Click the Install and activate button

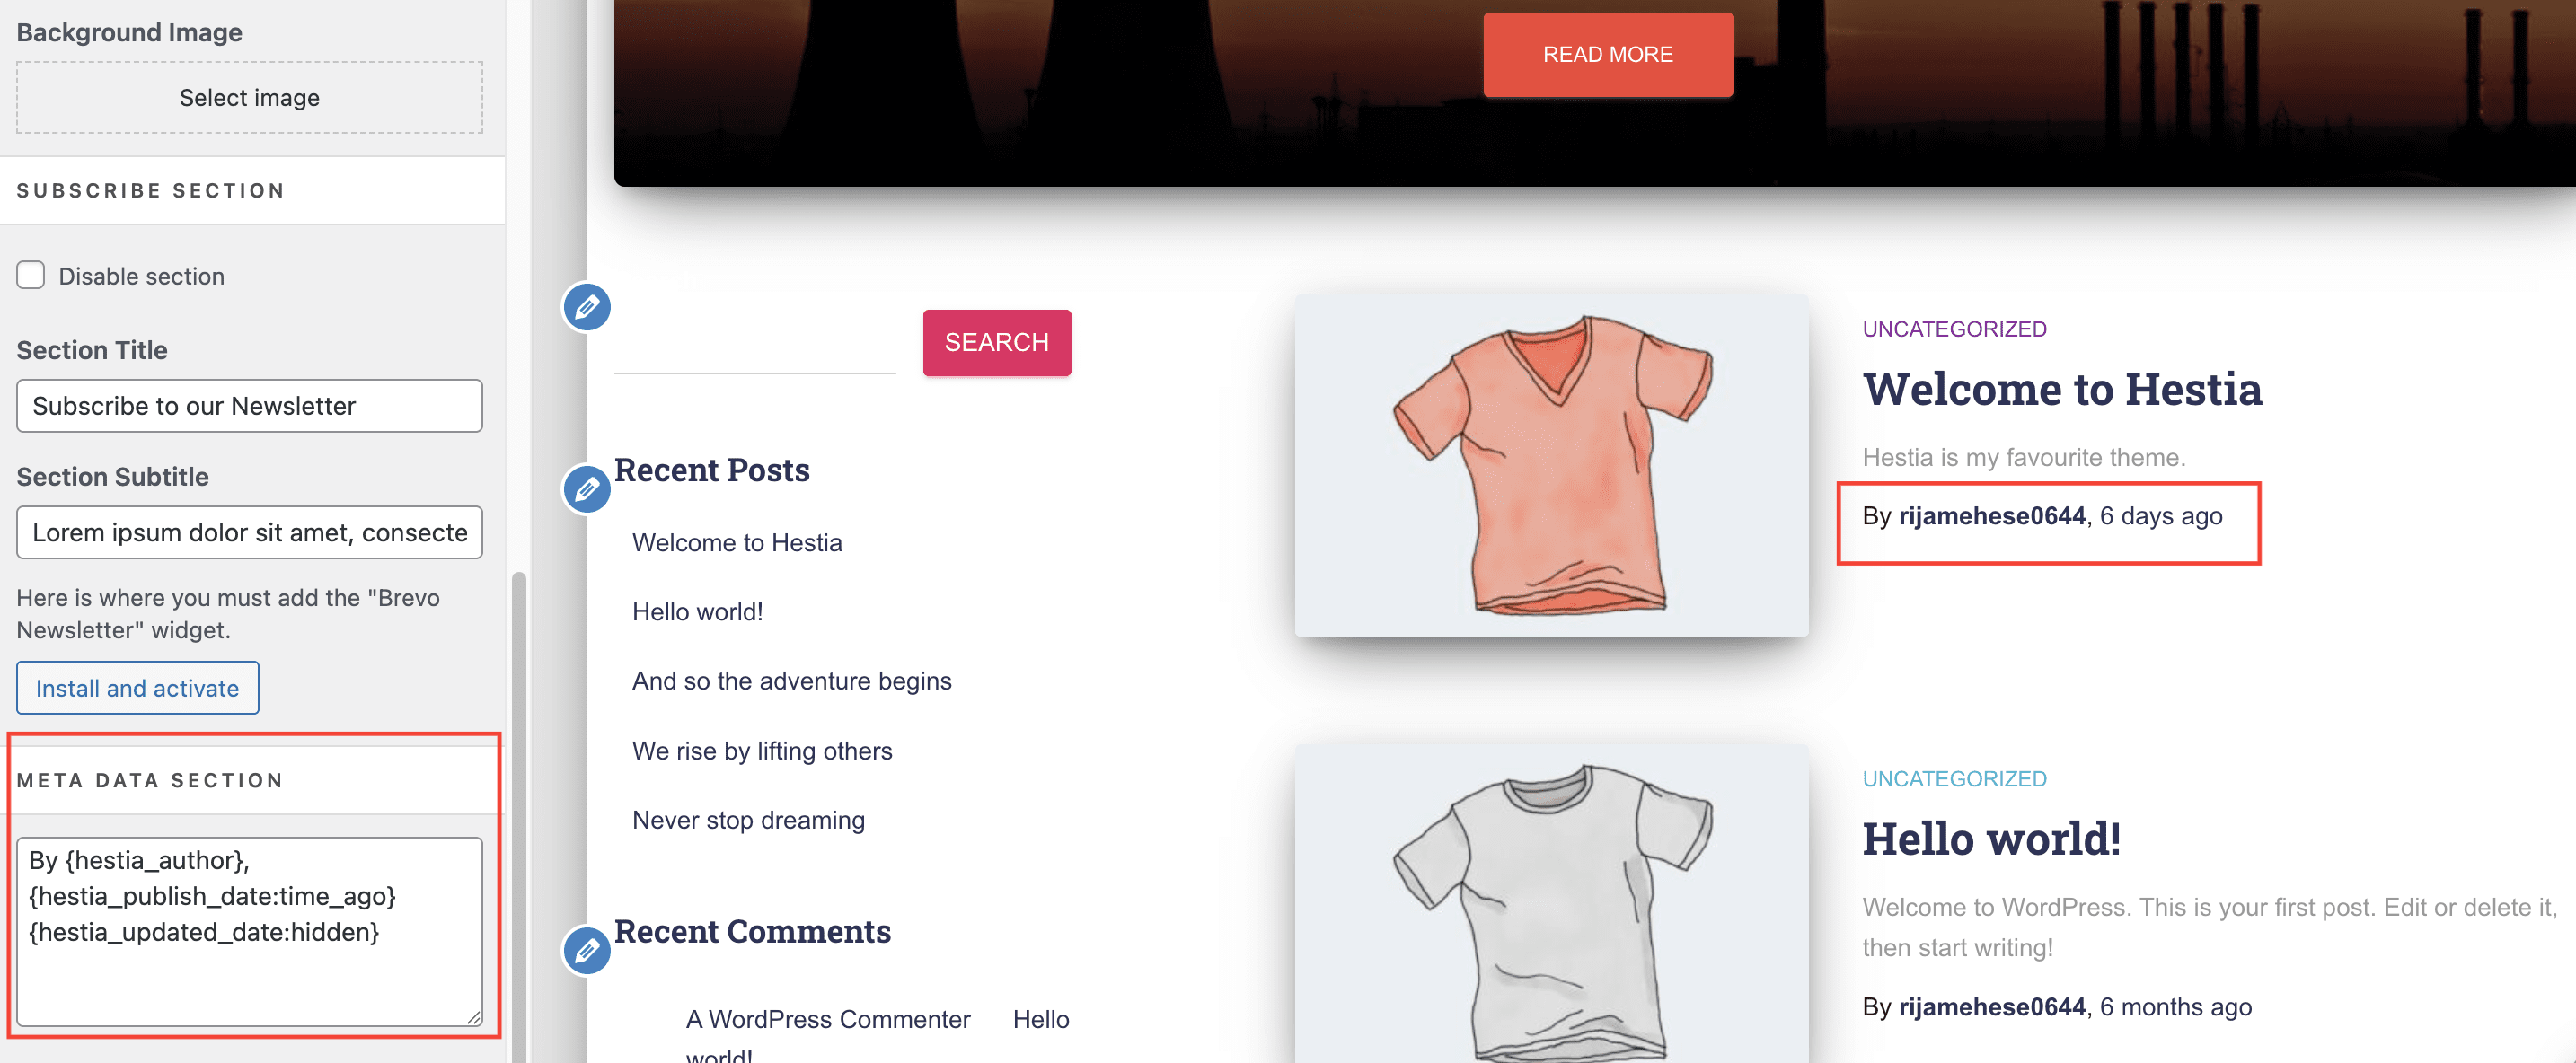(x=137, y=688)
